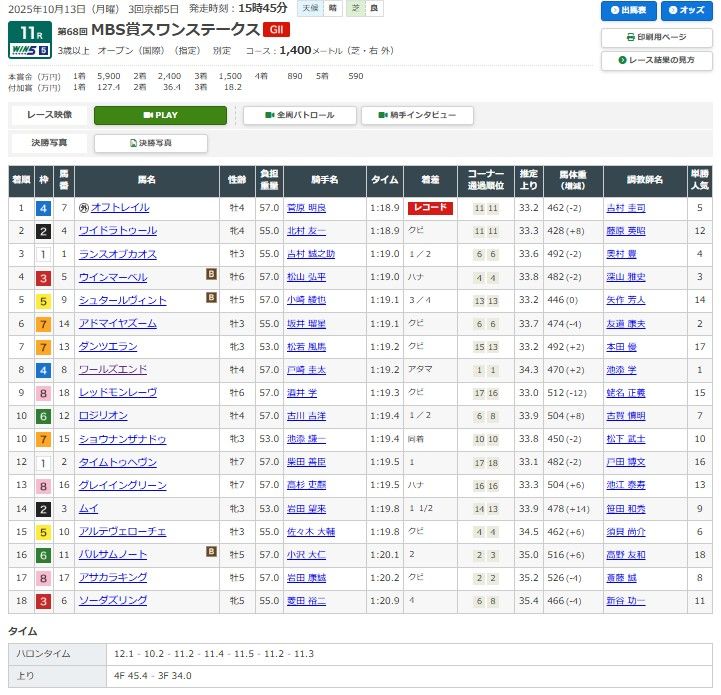View the 決勝写真 photo finish button

pos(151,143)
